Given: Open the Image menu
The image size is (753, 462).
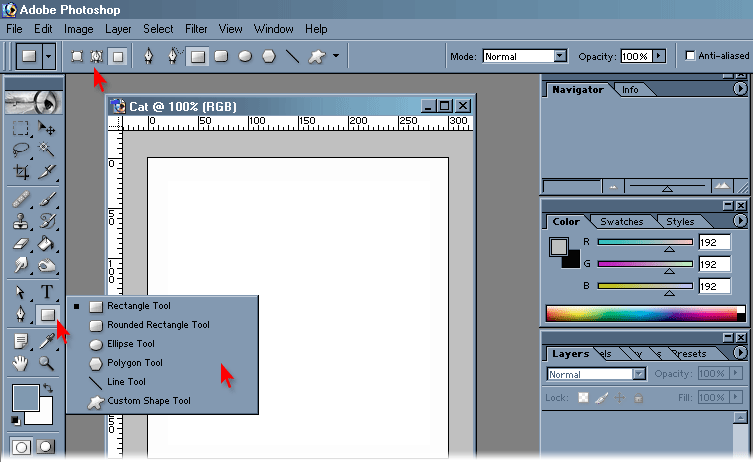Looking at the screenshot, I should tap(79, 29).
